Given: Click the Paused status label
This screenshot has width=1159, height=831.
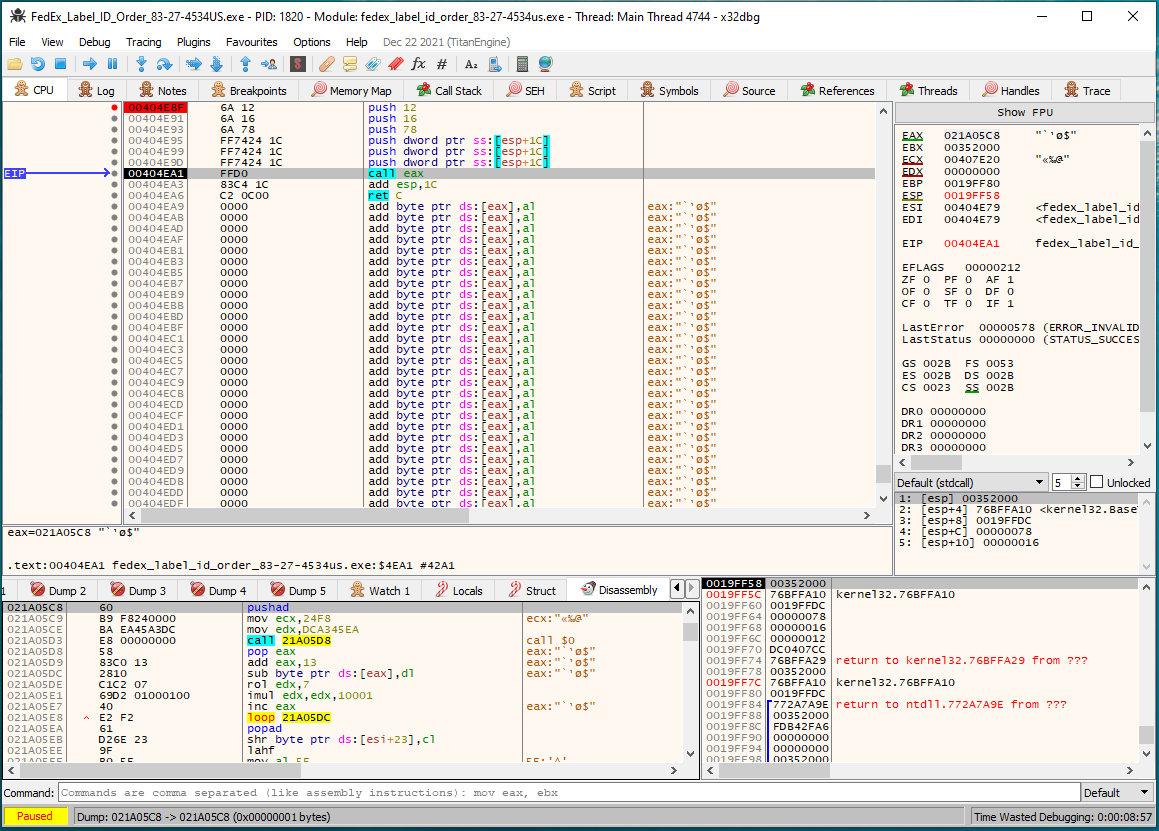Looking at the screenshot, I should [x=35, y=816].
